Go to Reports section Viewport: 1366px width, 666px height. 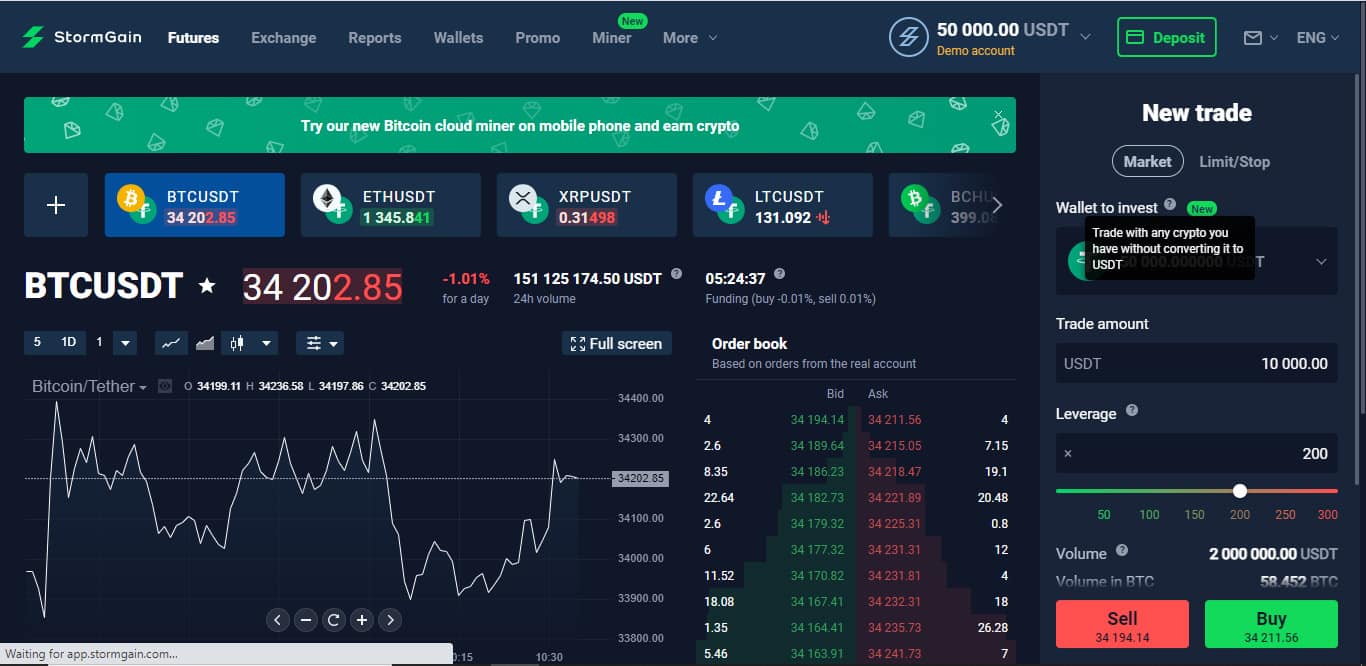(x=374, y=38)
